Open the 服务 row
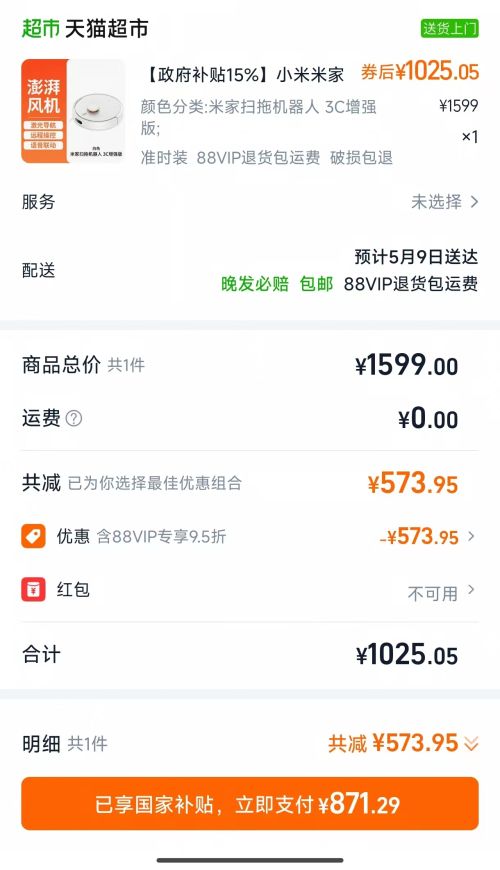 (x=250, y=202)
